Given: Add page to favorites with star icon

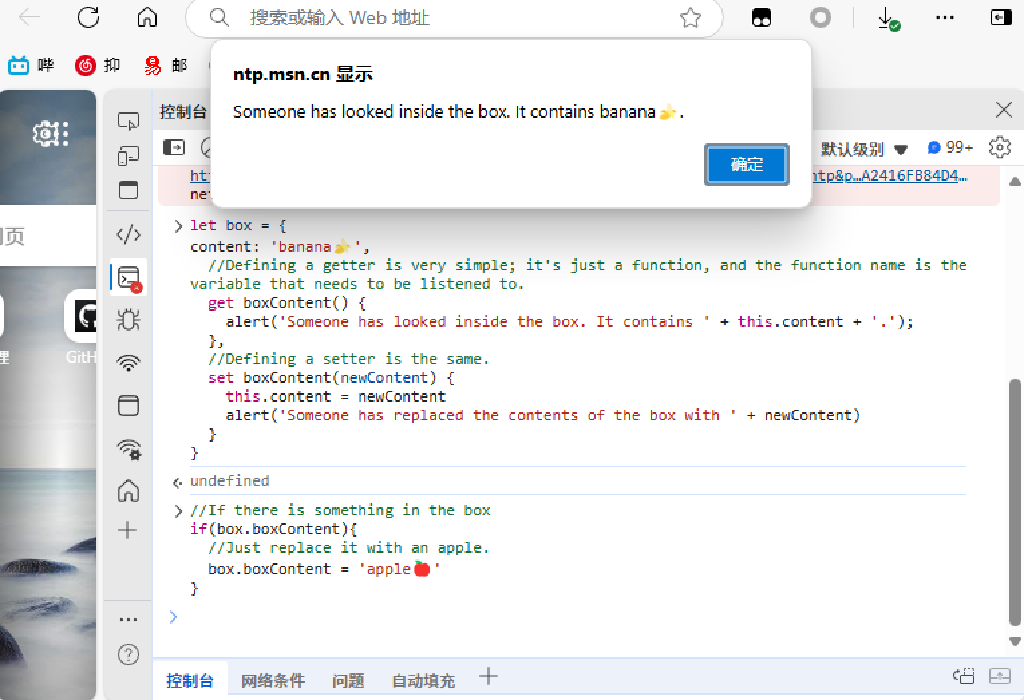Looking at the screenshot, I should (x=690, y=18).
